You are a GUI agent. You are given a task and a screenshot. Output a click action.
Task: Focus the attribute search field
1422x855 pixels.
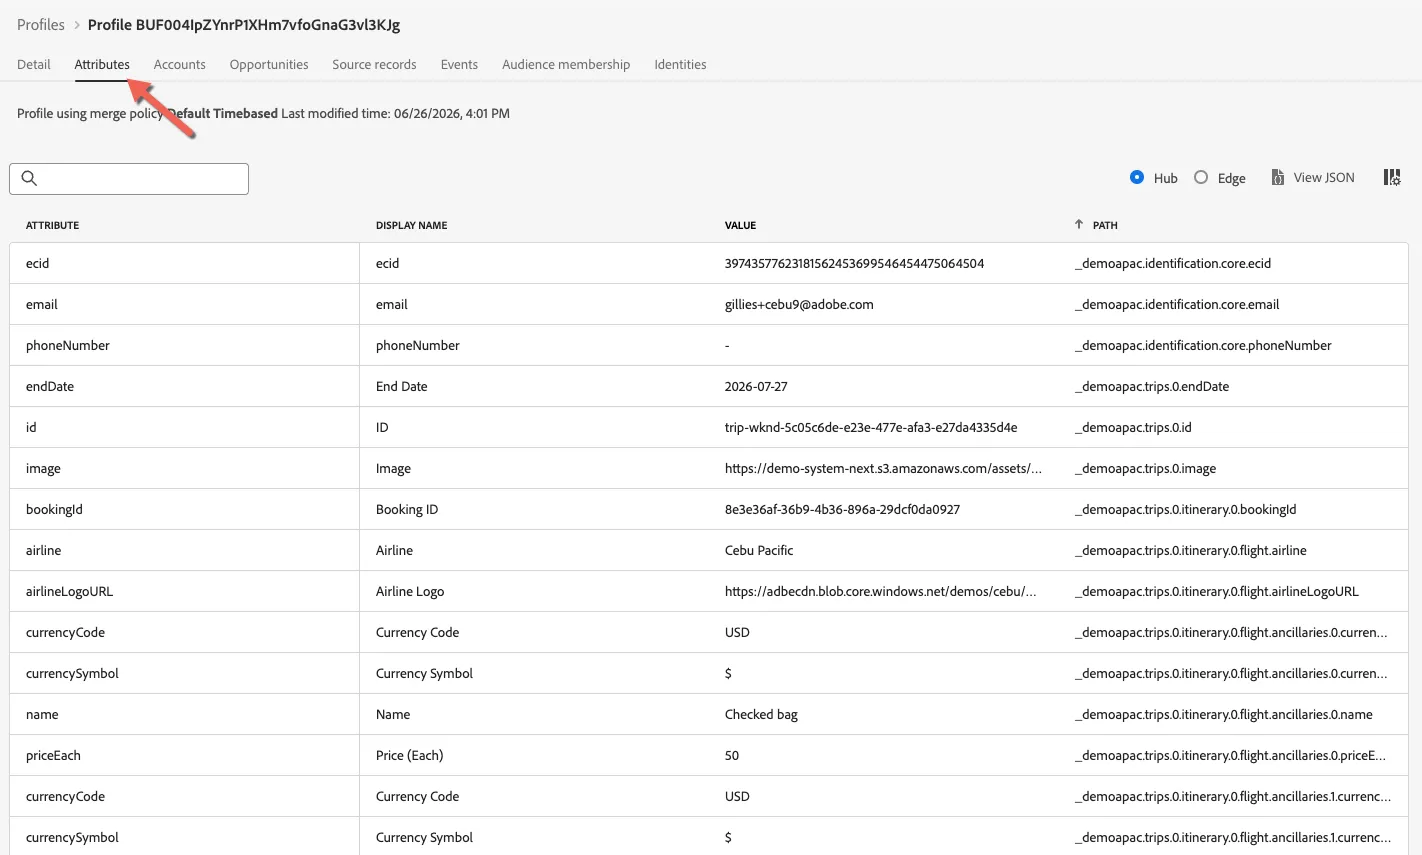pos(129,179)
